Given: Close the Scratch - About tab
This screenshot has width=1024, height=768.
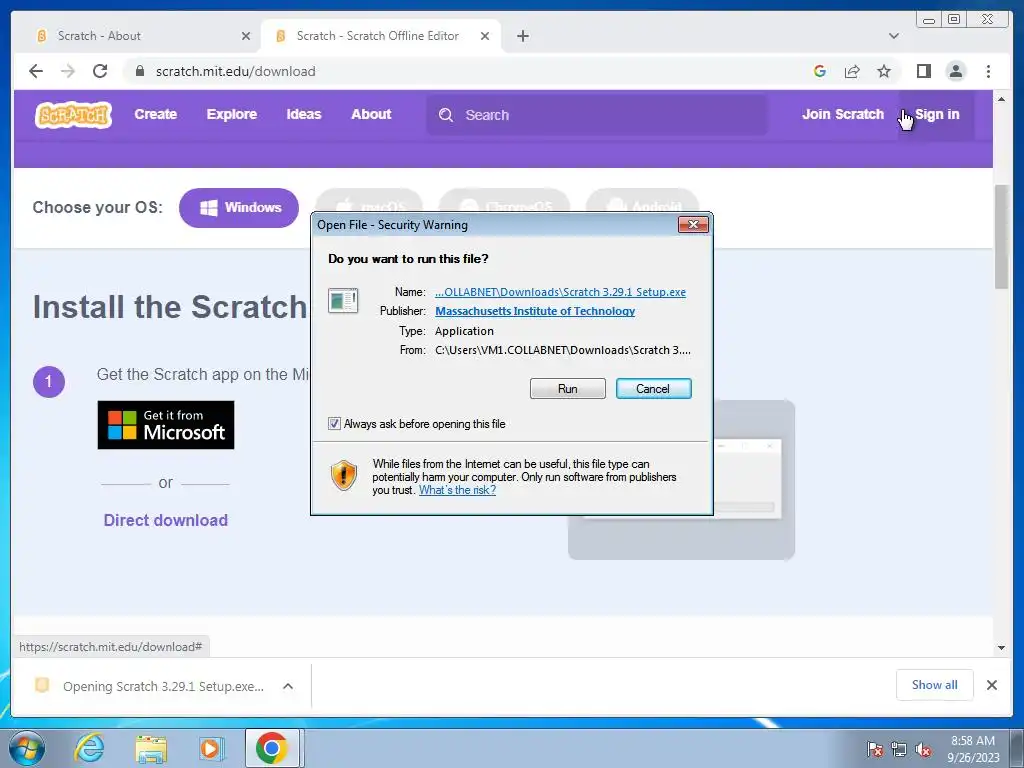Looking at the screenshot, I should [x=246, y=36].
